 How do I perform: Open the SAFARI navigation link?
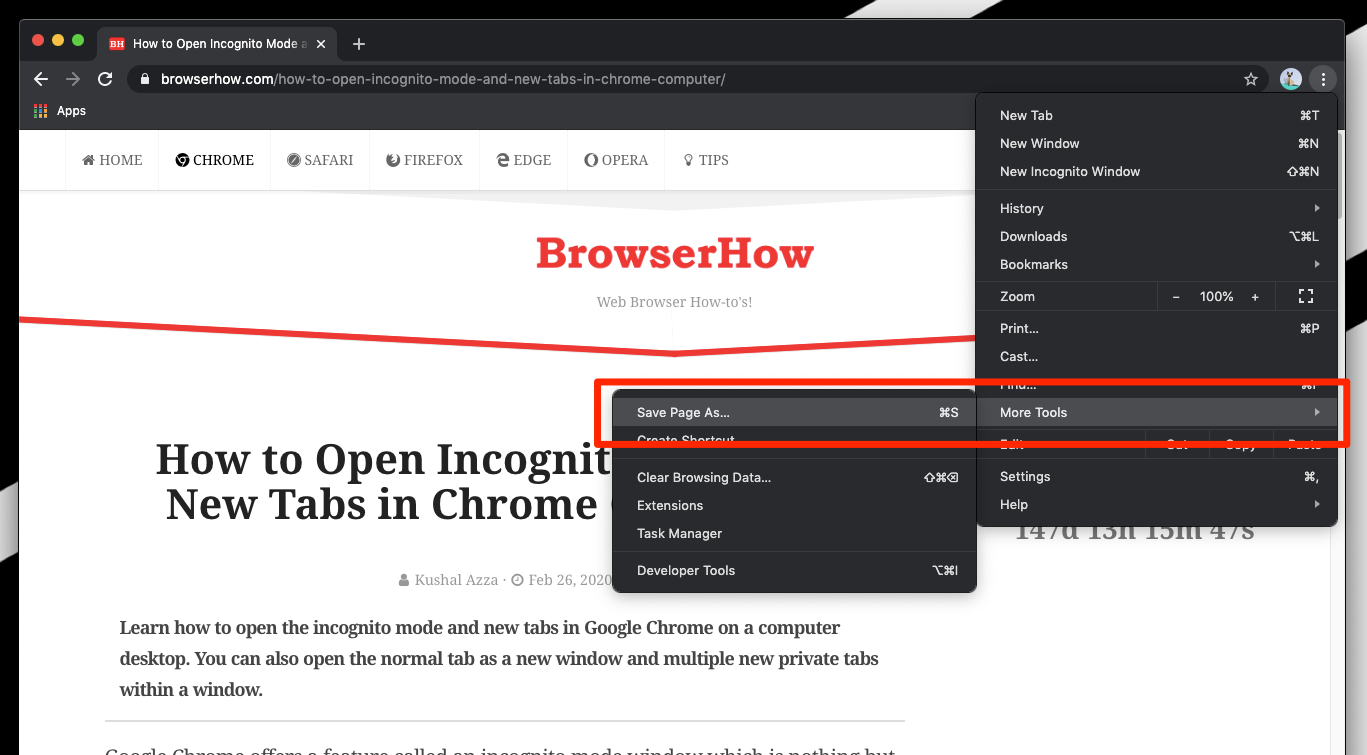320,160
